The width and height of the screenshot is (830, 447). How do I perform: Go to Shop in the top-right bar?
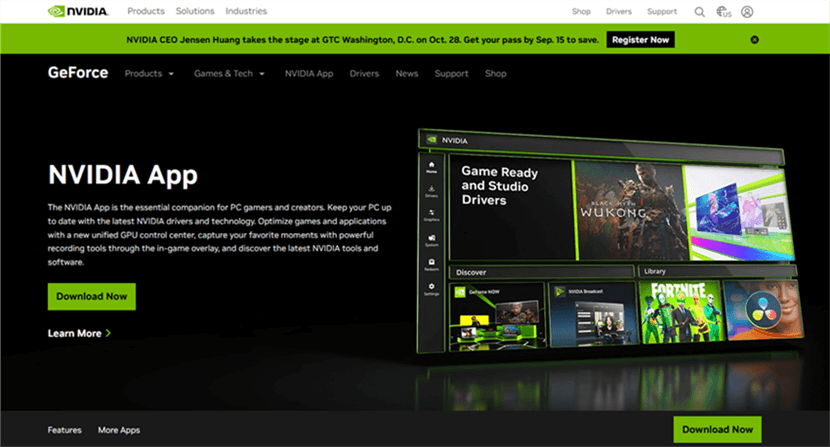[581, 12]
